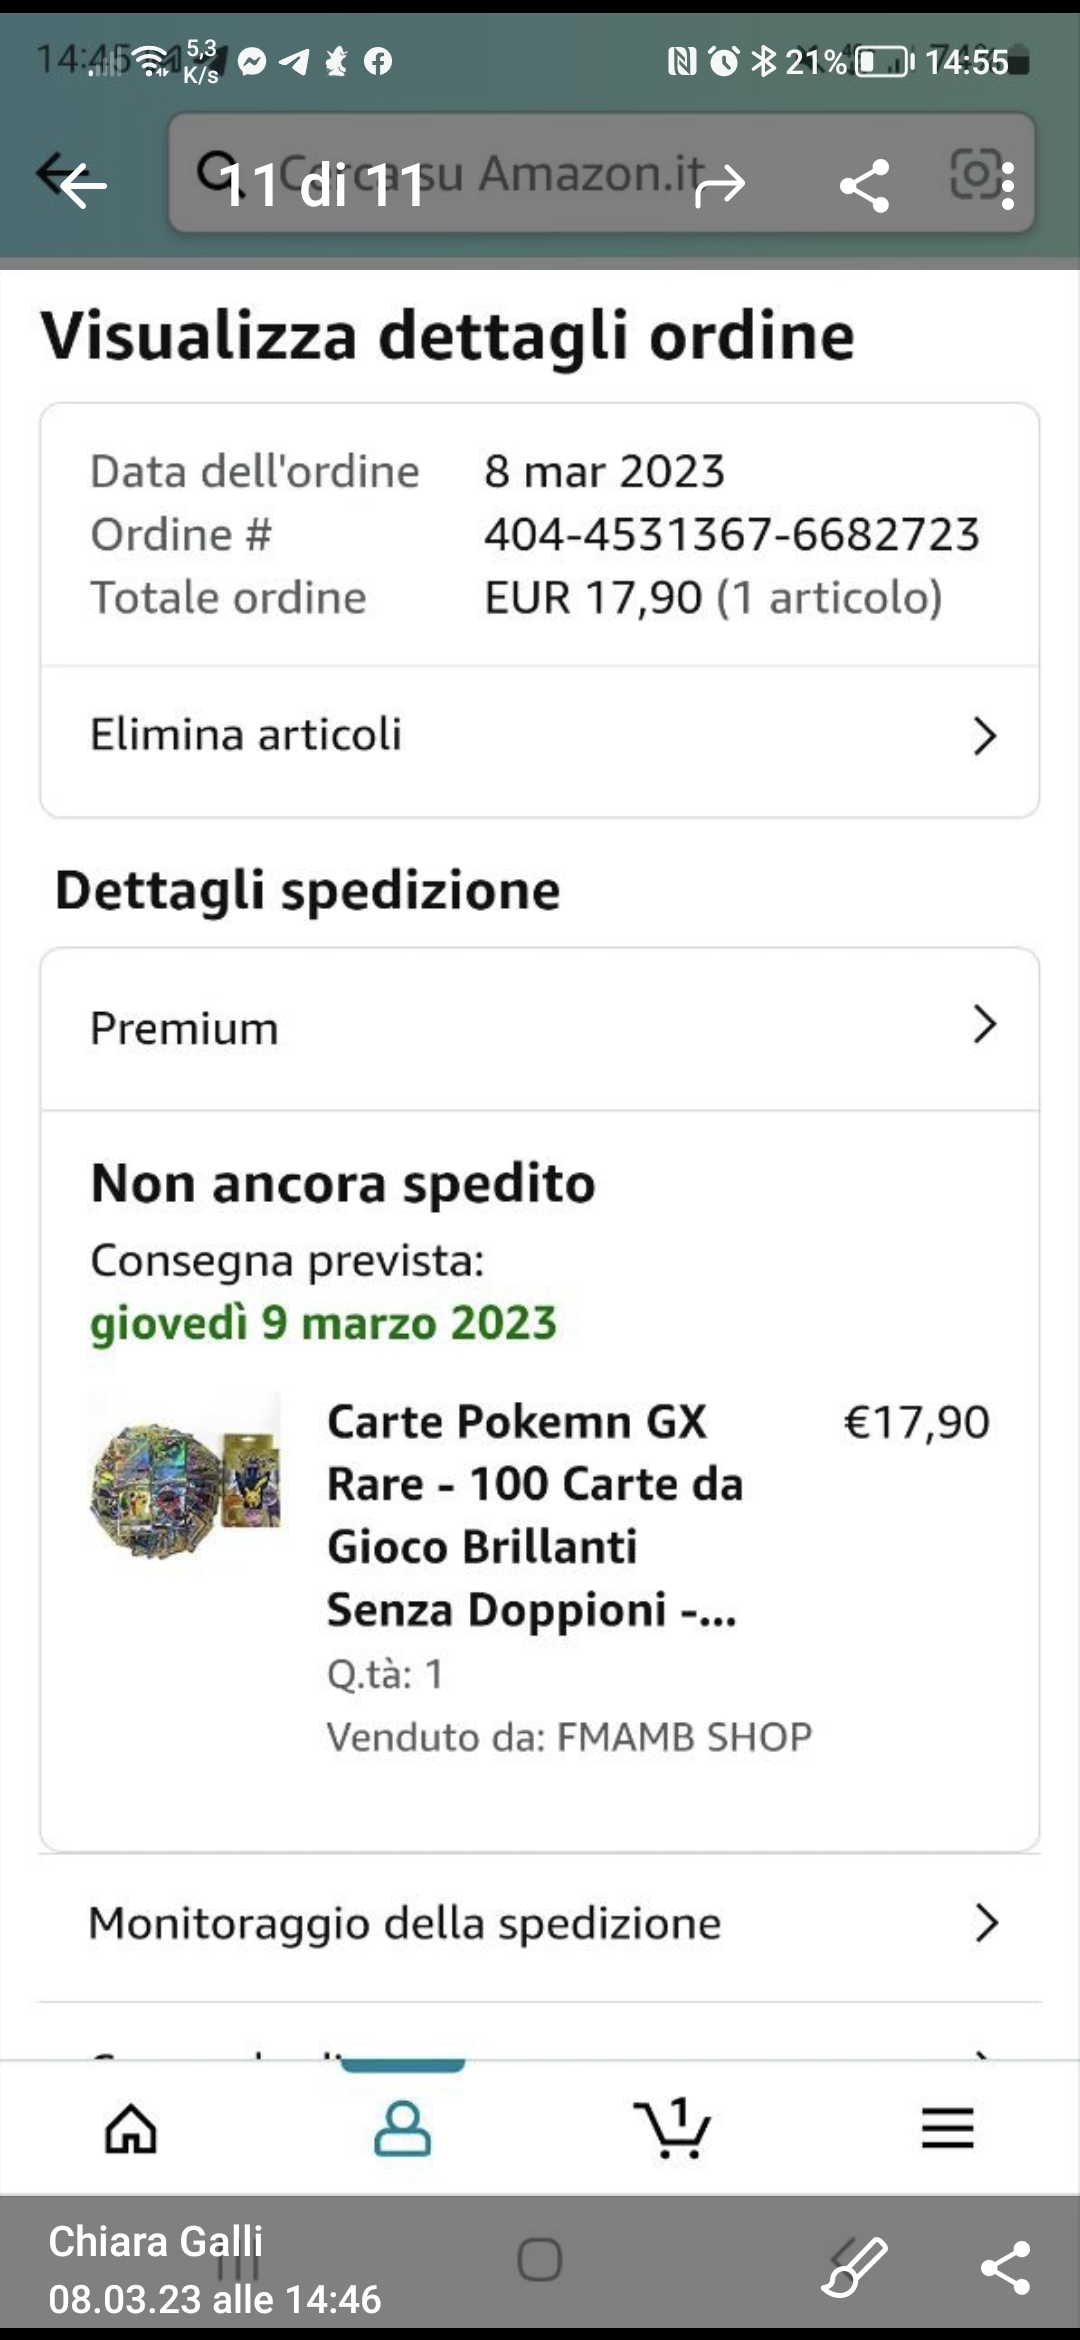
Task: Open the Carte Pokemn GX product title
Action: (535, 1515)
